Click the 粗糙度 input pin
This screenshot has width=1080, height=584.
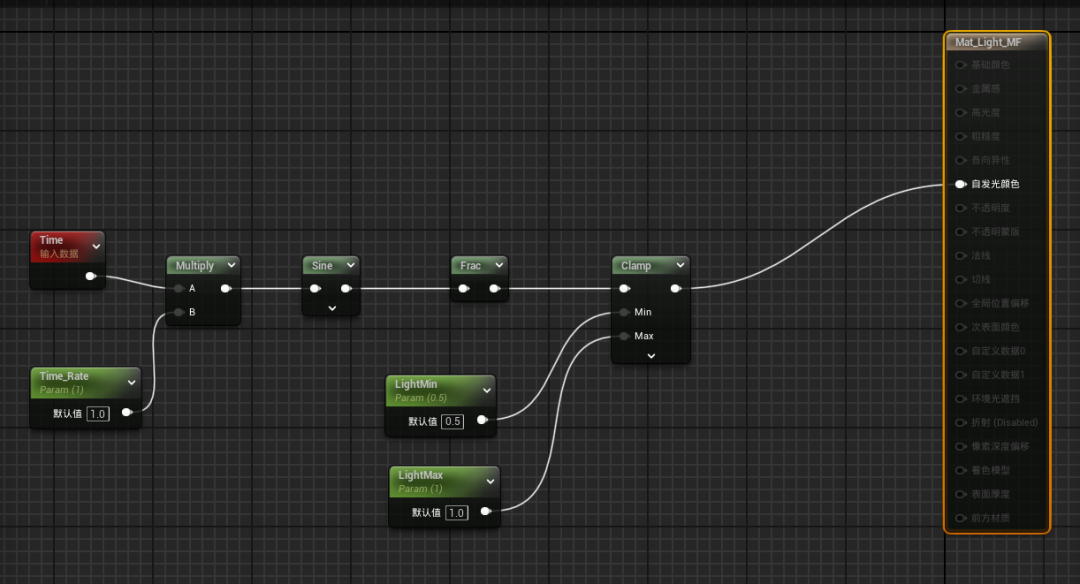tap(961, 136)
